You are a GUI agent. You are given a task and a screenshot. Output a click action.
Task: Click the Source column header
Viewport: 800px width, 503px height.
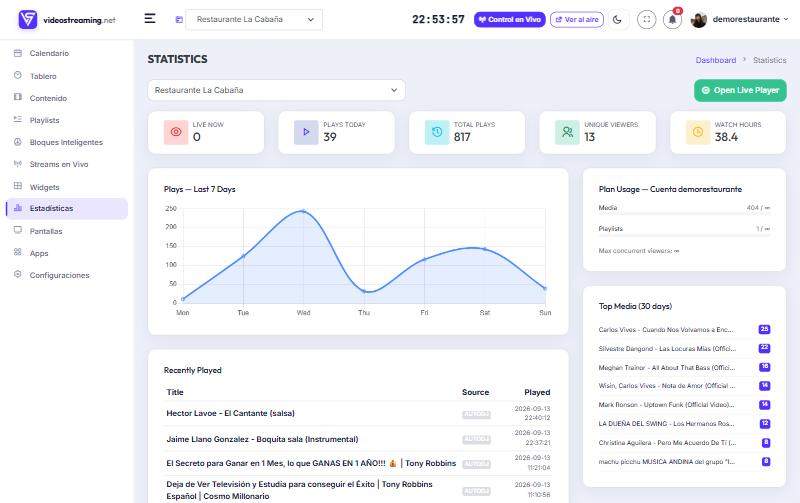click(476, 392)
